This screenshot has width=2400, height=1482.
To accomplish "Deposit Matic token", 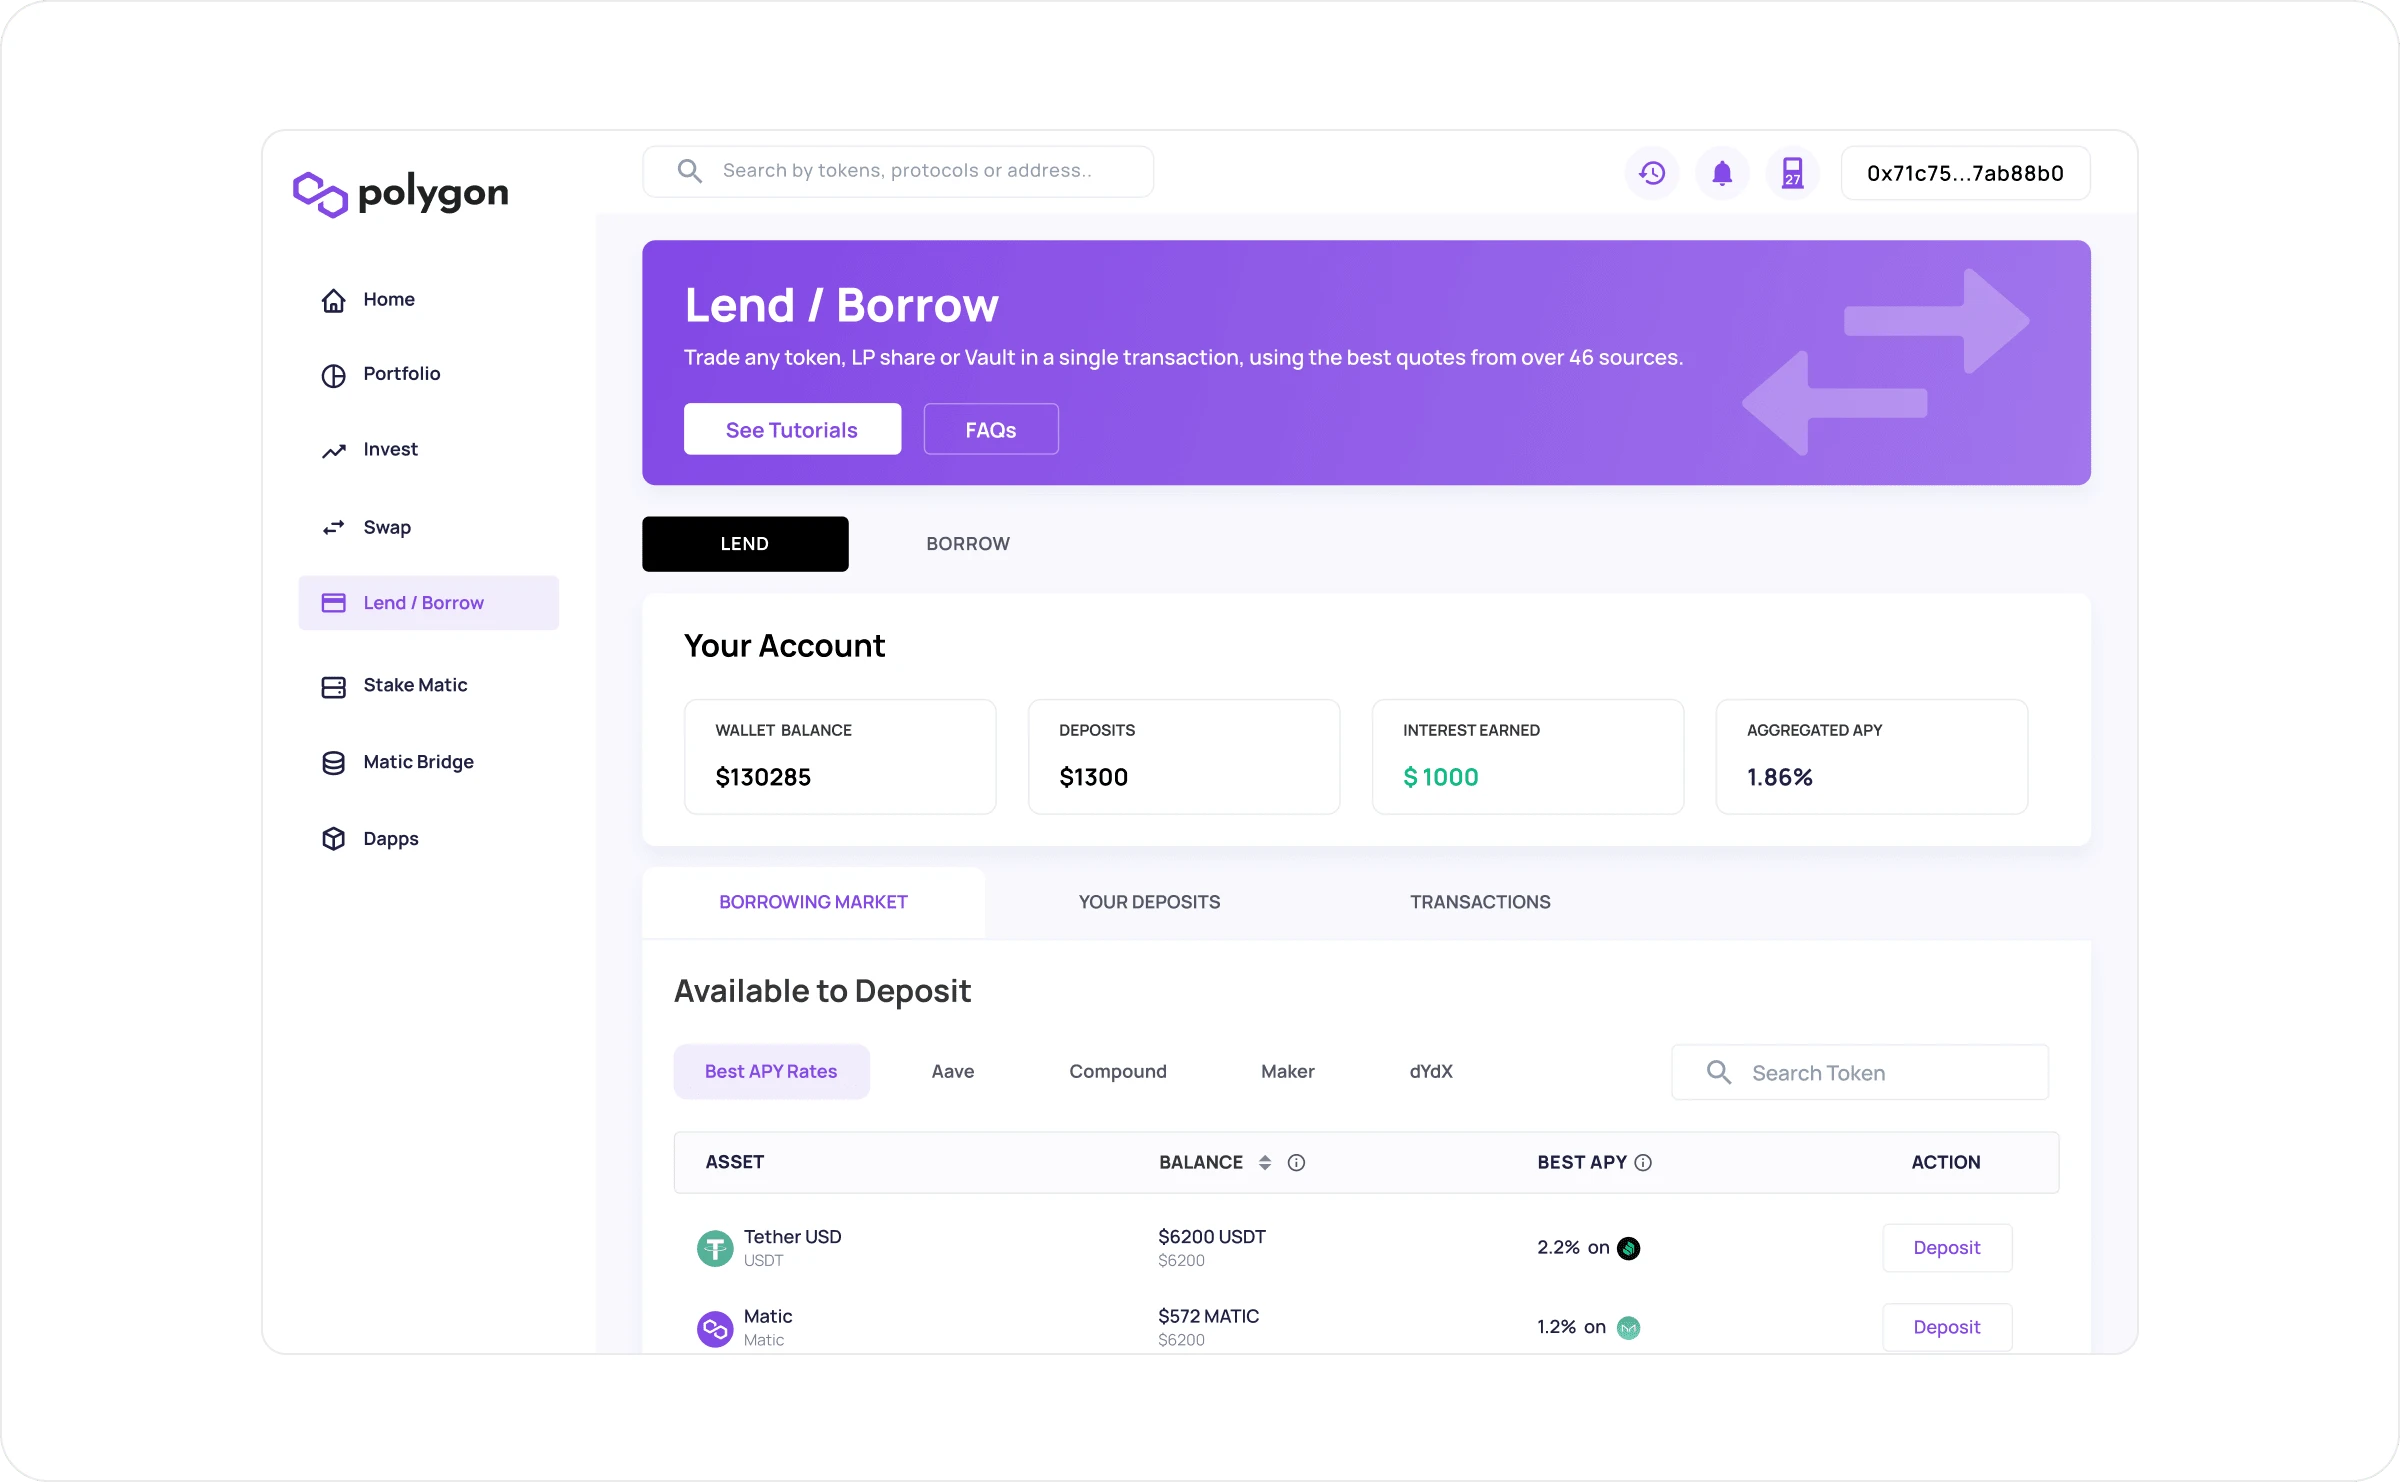I will coord(1947,1328).
